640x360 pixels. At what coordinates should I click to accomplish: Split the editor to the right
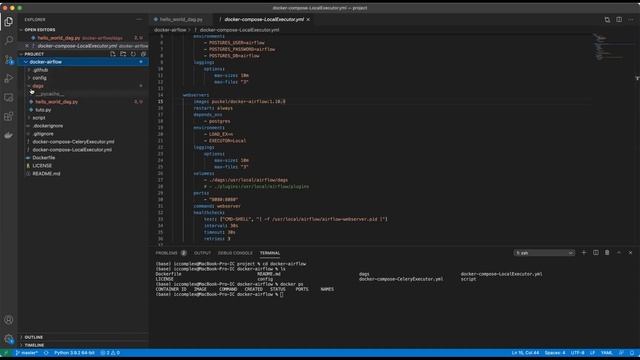click(x=619, y=20)
